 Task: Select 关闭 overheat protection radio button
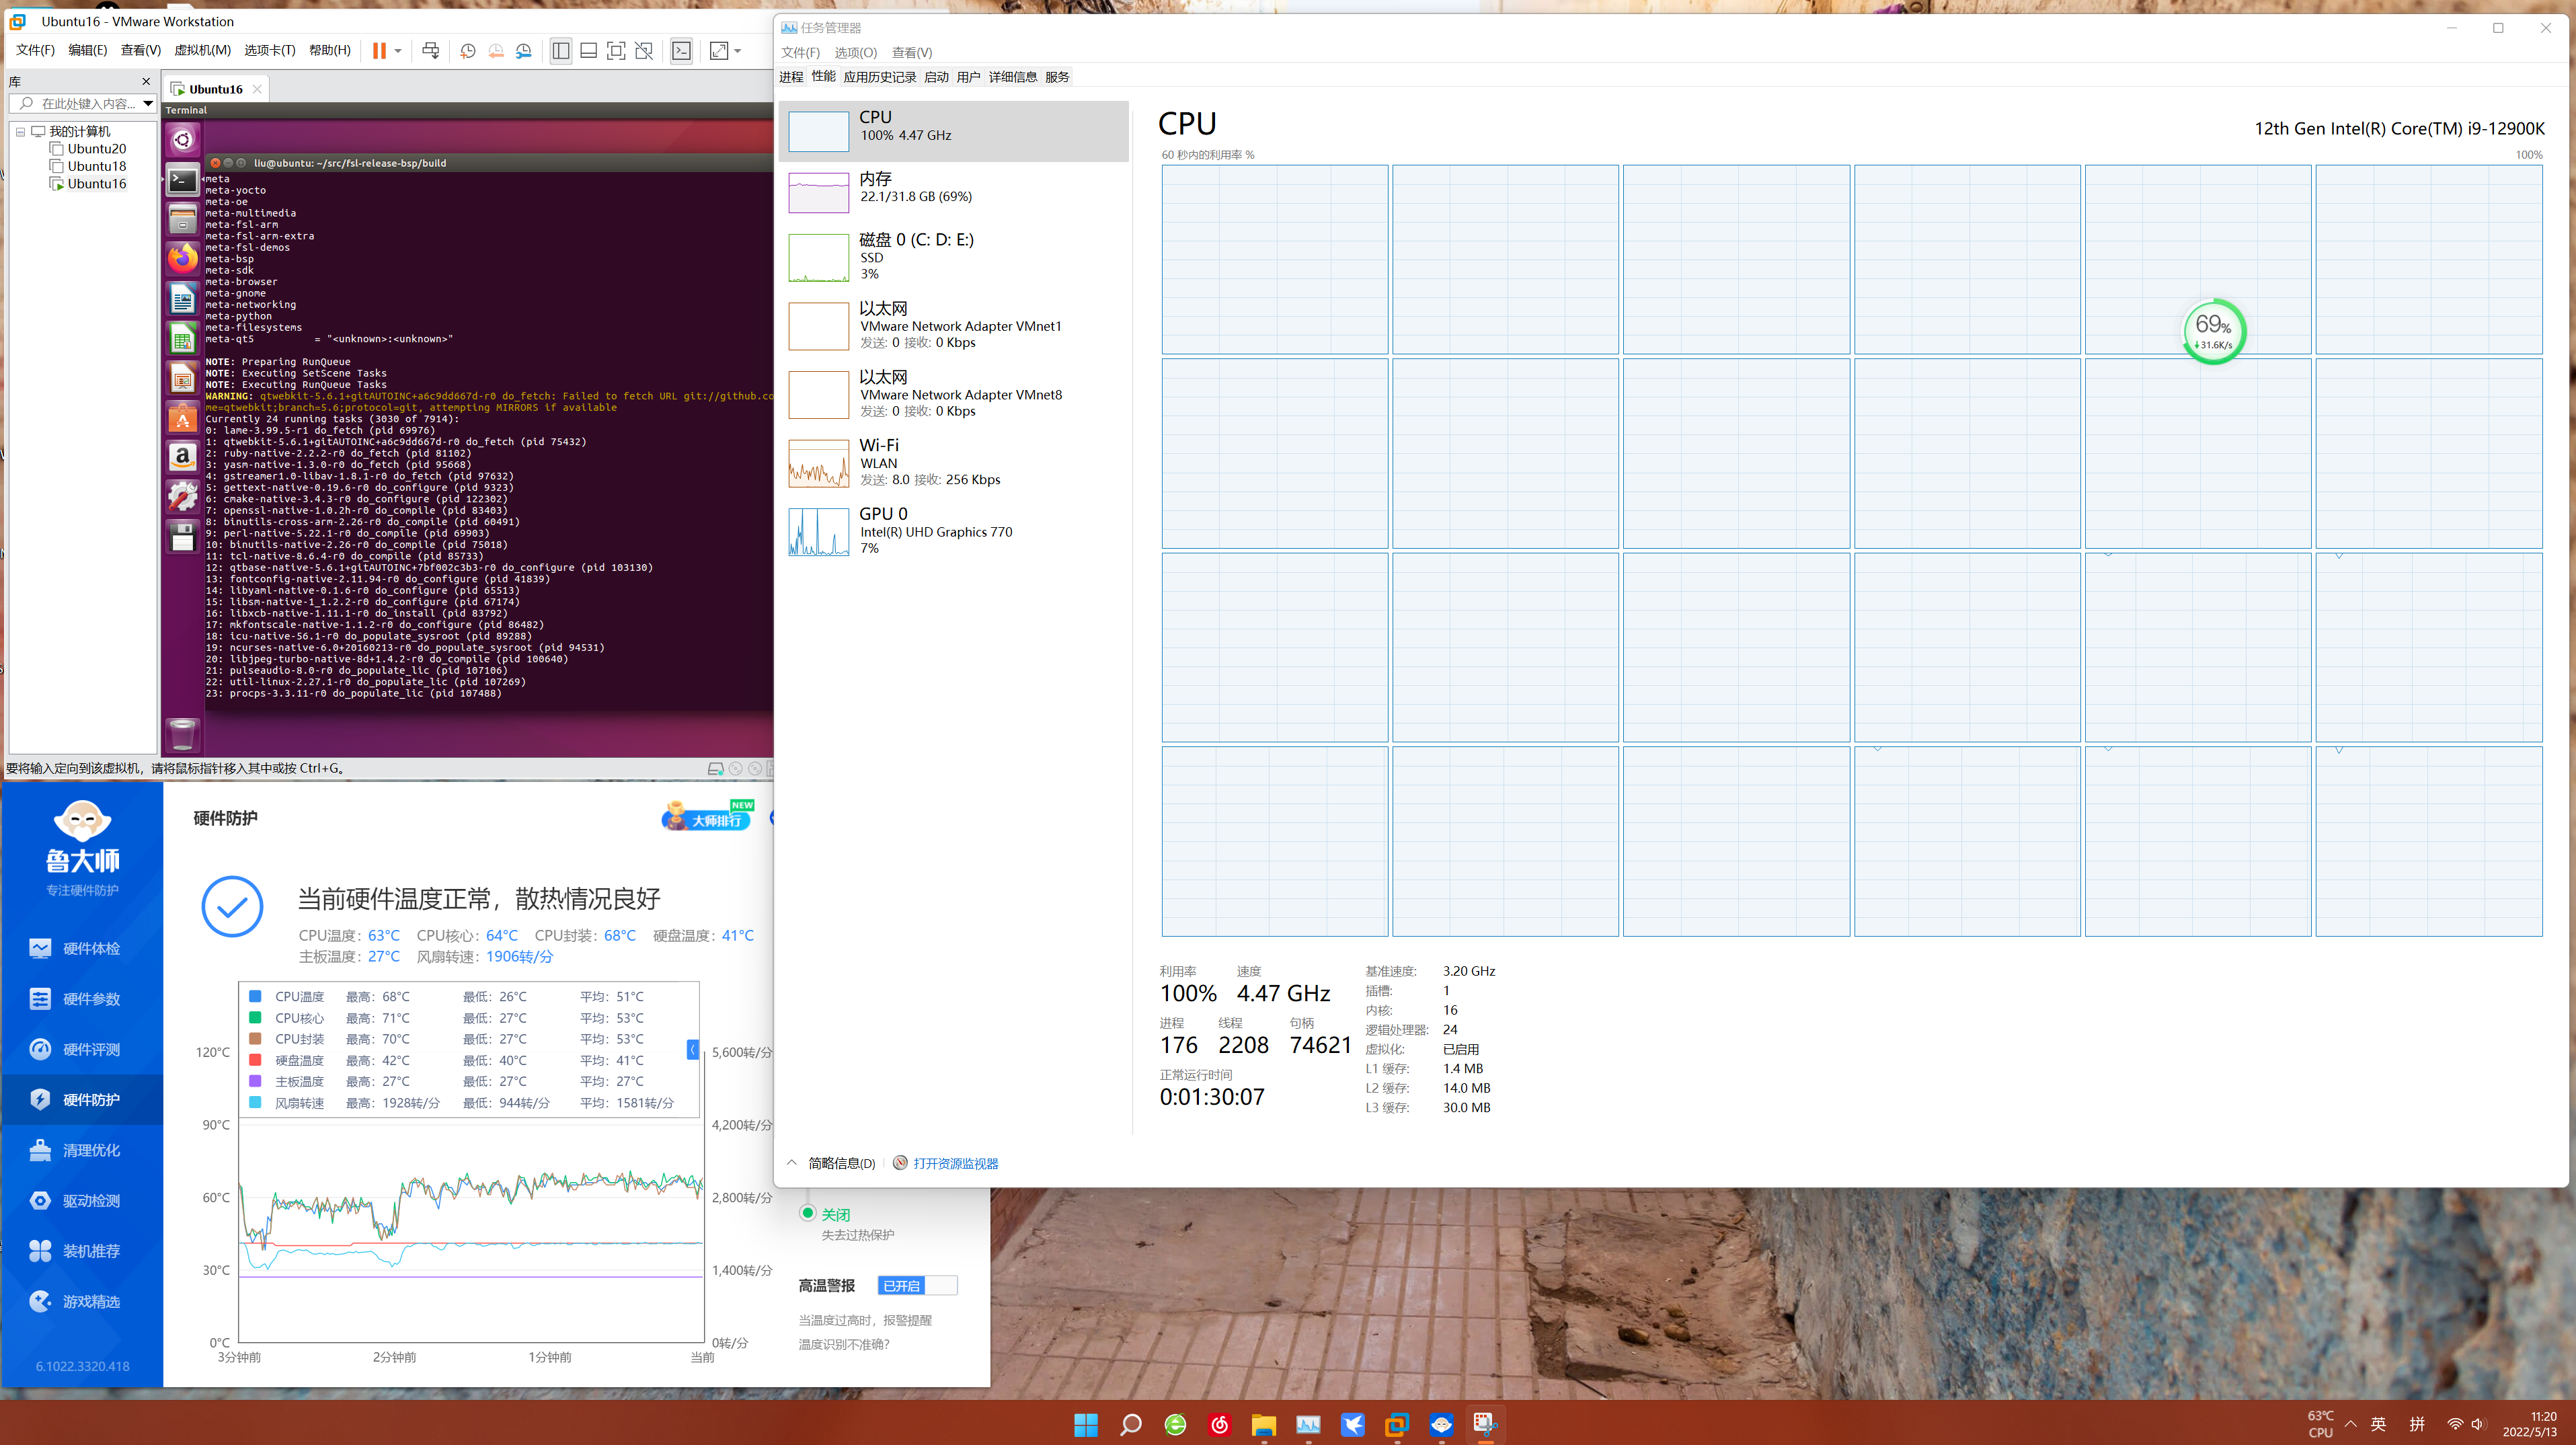tap(808, 1213)
